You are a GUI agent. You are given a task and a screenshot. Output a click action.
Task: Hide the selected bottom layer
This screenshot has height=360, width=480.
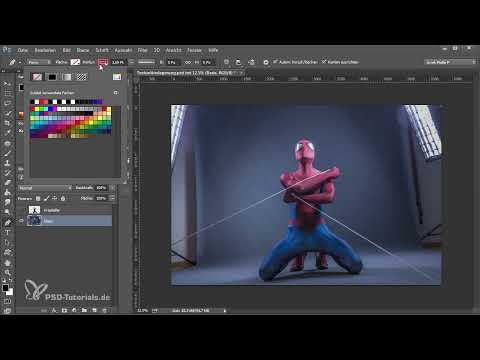[21, 221]
